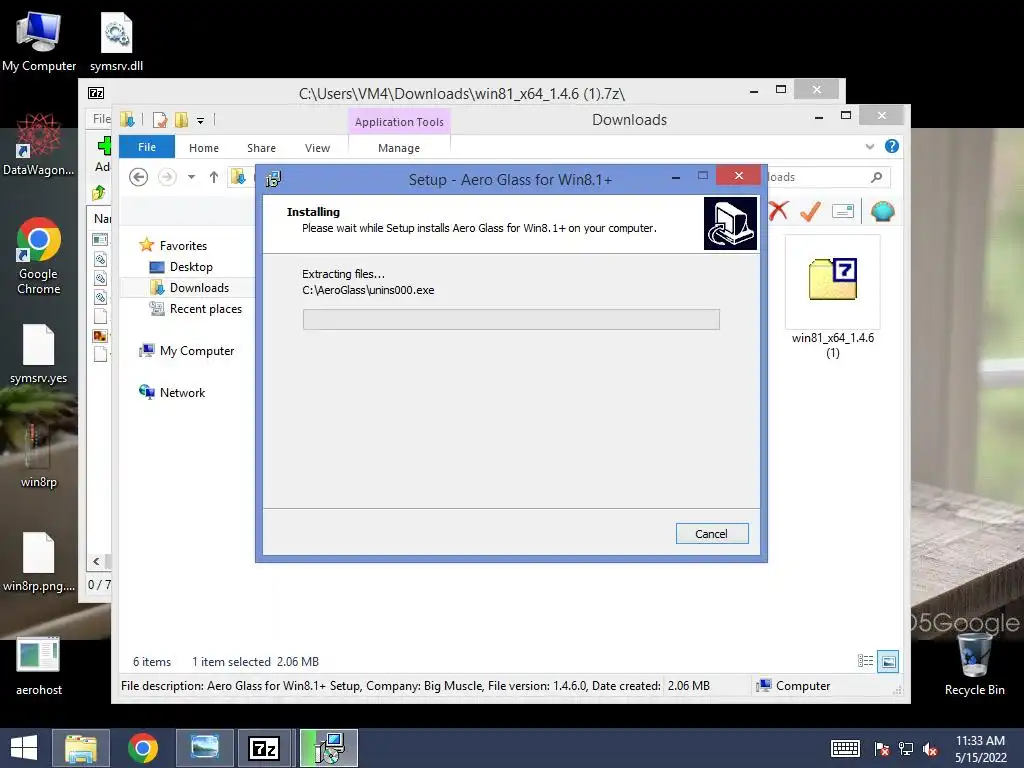The width and height of the screenshot is (1024, 768).
Task: Open the Customize Quick Access Toolbar dropdown
Action: (200, 121)
